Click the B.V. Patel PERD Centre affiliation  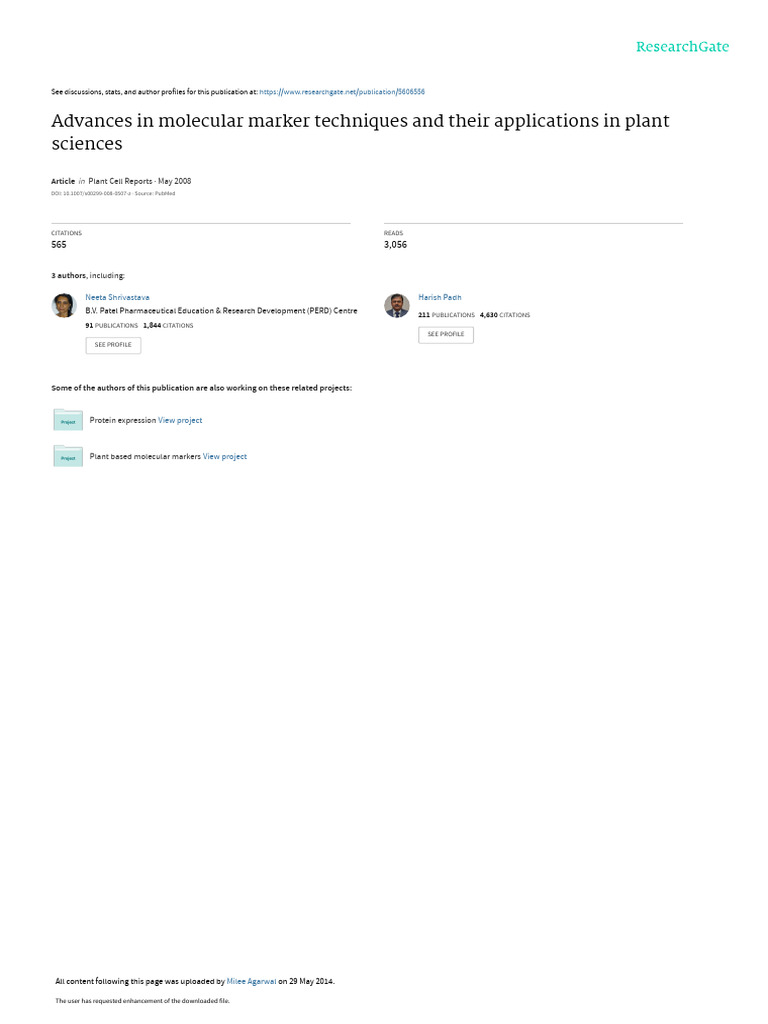221,311
